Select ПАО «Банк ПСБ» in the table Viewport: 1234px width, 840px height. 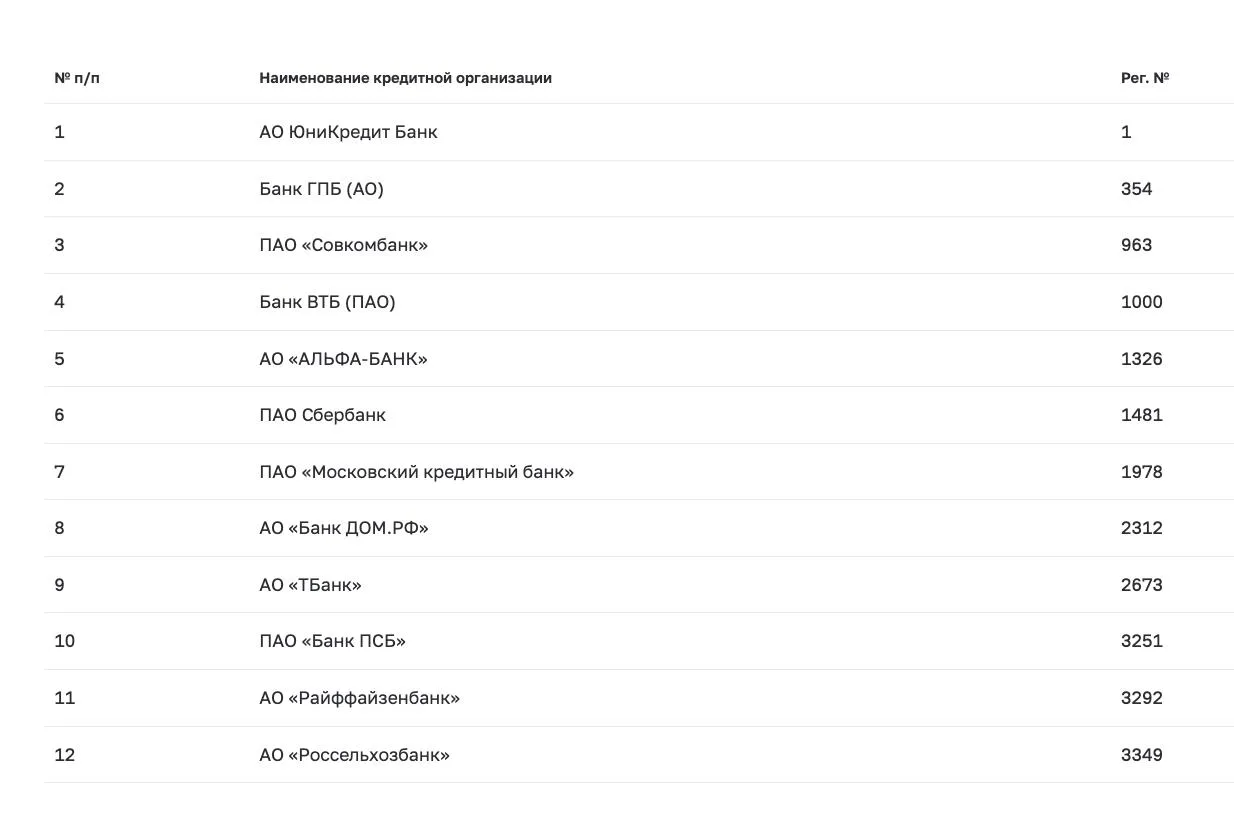coord(332,641)
